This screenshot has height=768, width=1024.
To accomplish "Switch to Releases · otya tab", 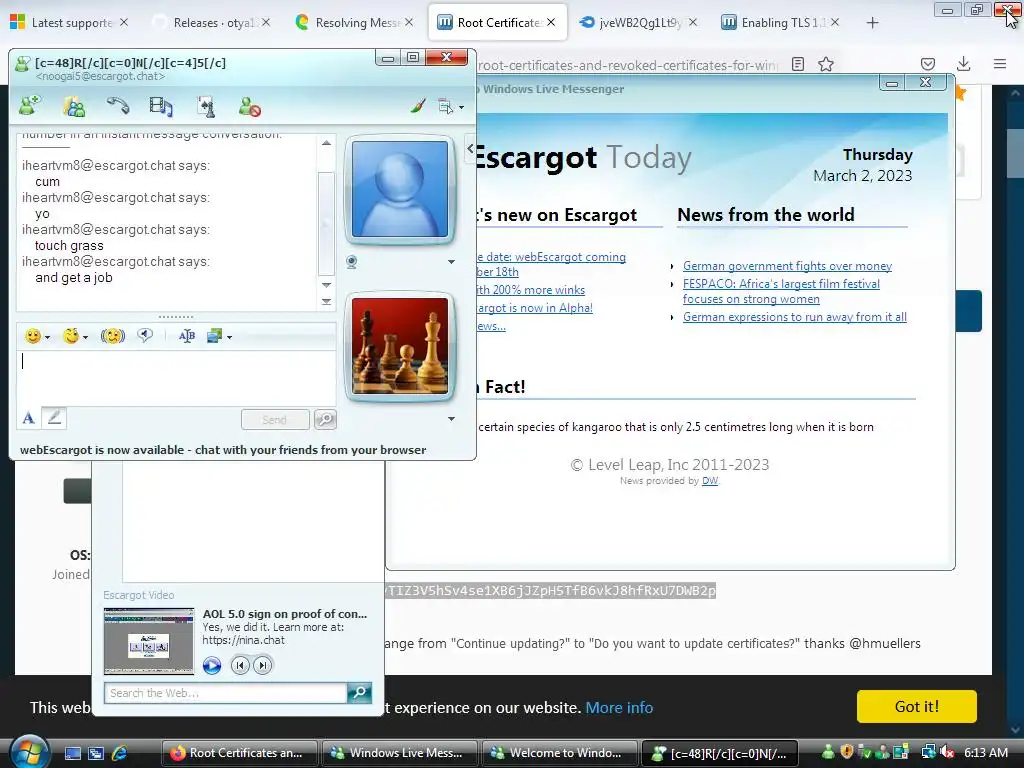I will tap(214, 23).
